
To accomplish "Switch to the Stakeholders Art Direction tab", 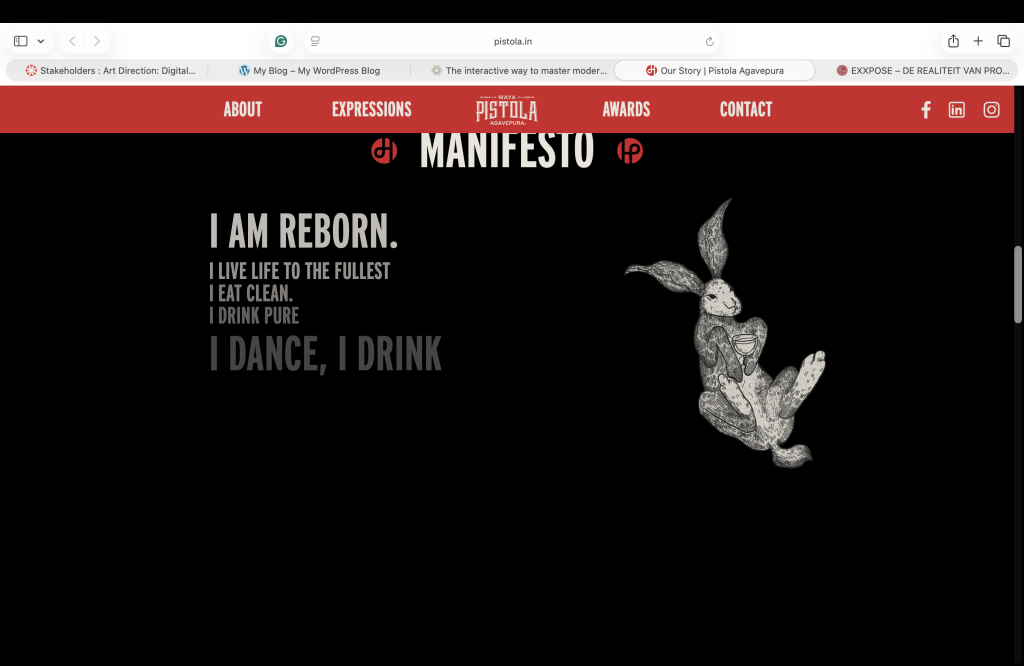I will [x=110, y=71].
